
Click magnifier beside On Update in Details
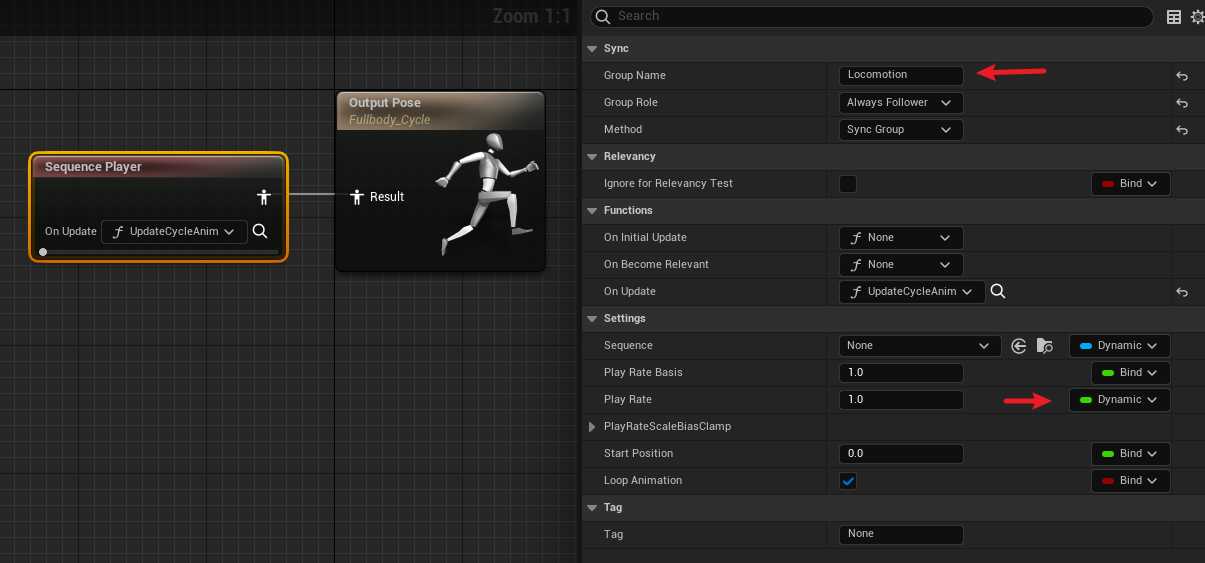[x=997, y=292]
